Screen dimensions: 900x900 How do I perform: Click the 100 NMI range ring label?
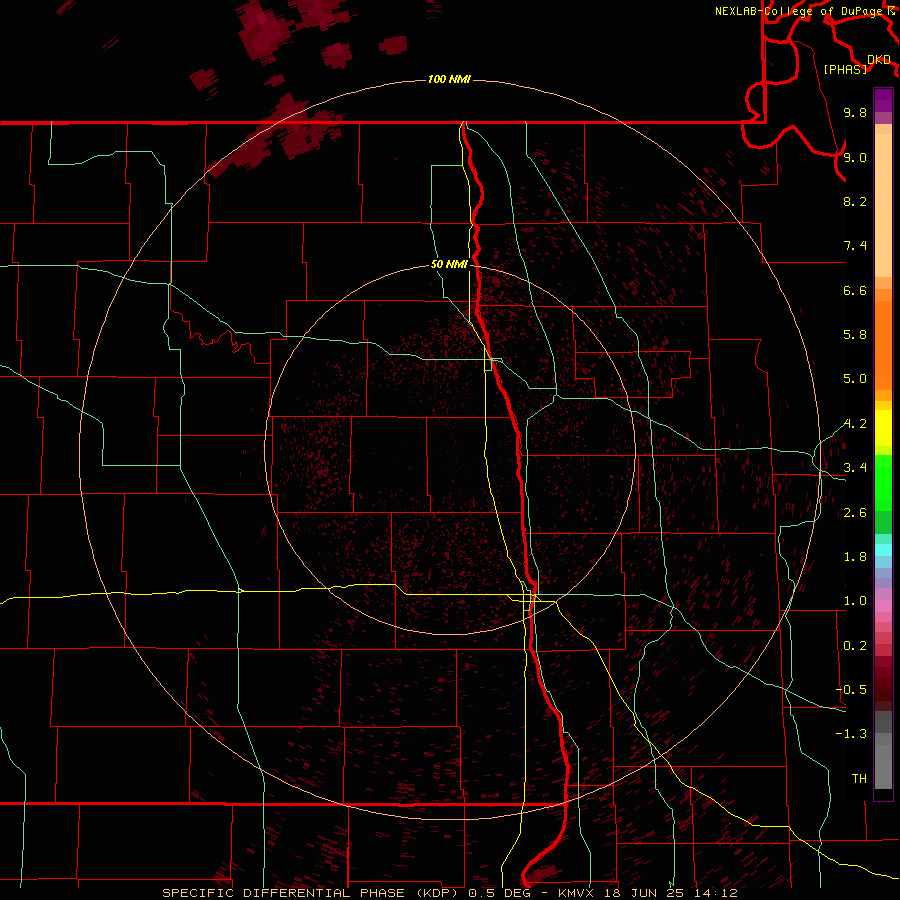pos(449,79)
